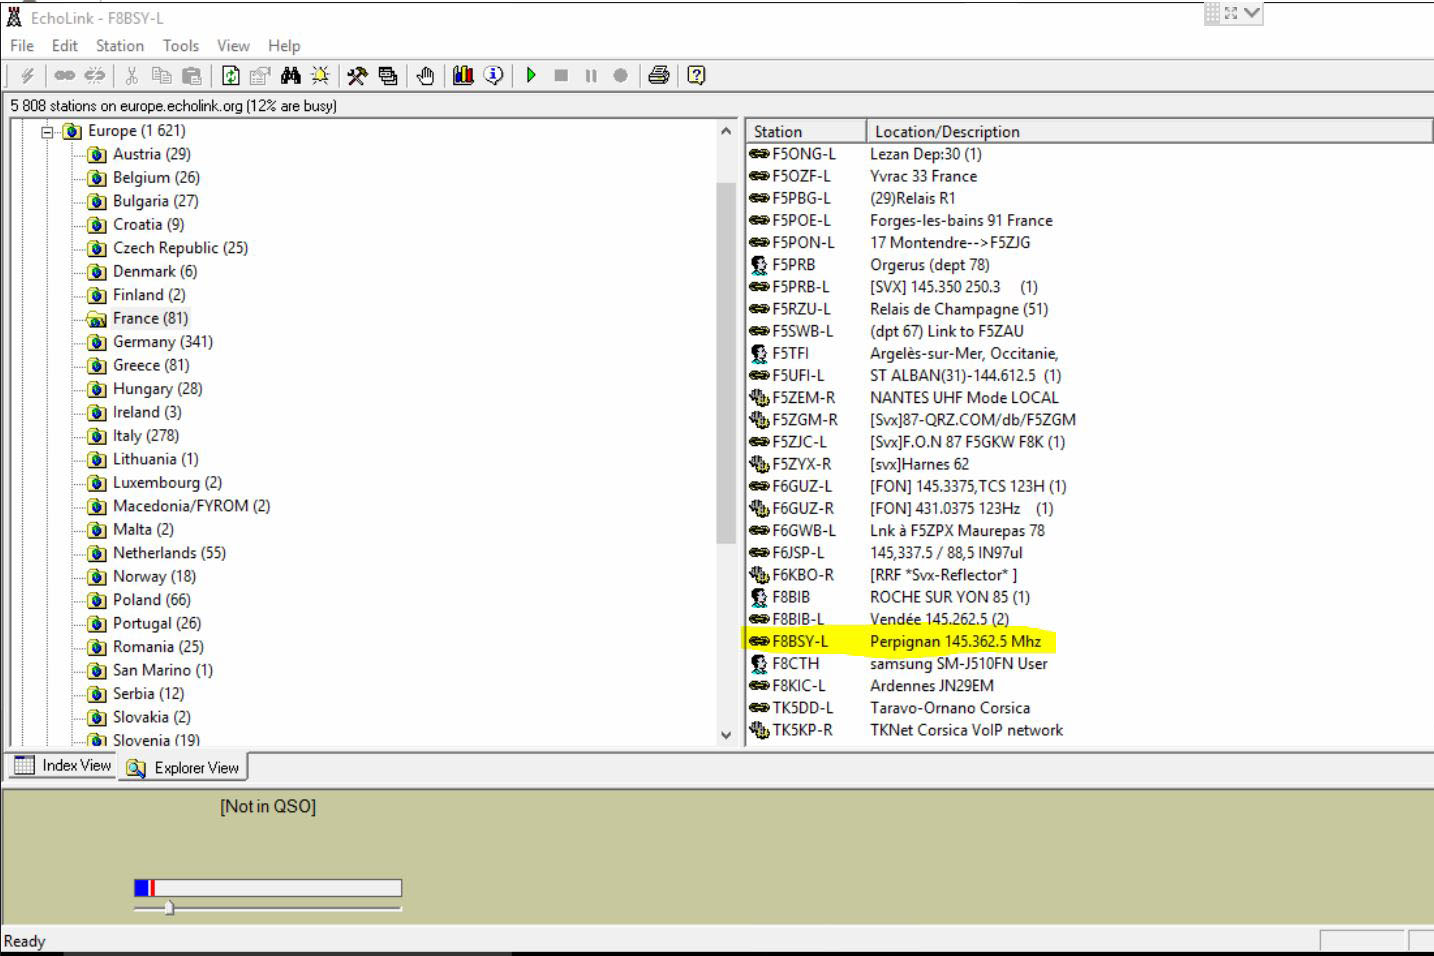Refresh the station list via toolbar icon
The width and height of the screenshot is (1434, 956).
pyautogui.click(x=231, y=75)
